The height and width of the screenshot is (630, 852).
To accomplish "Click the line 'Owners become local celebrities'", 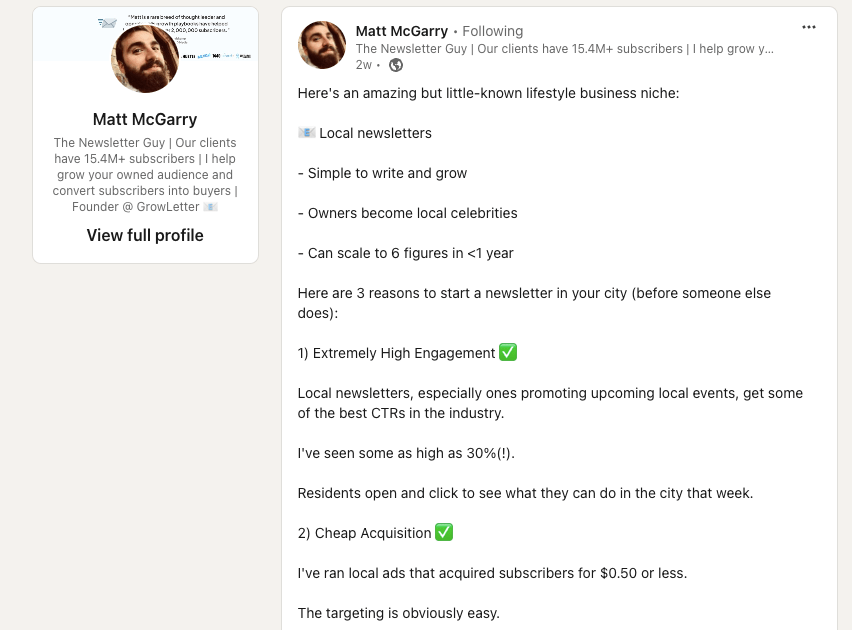I will click(x=407, y=213).
